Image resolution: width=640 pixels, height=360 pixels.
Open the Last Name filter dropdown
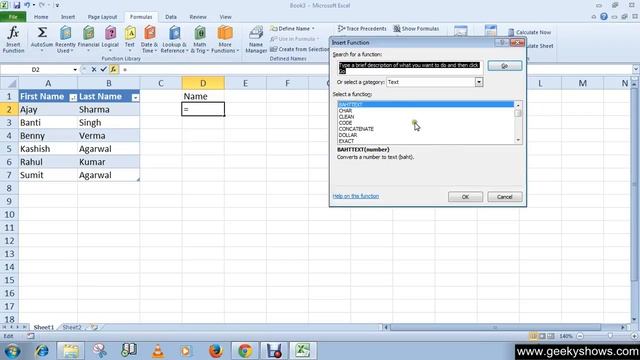pyautogui.click(x=135, y=98)
